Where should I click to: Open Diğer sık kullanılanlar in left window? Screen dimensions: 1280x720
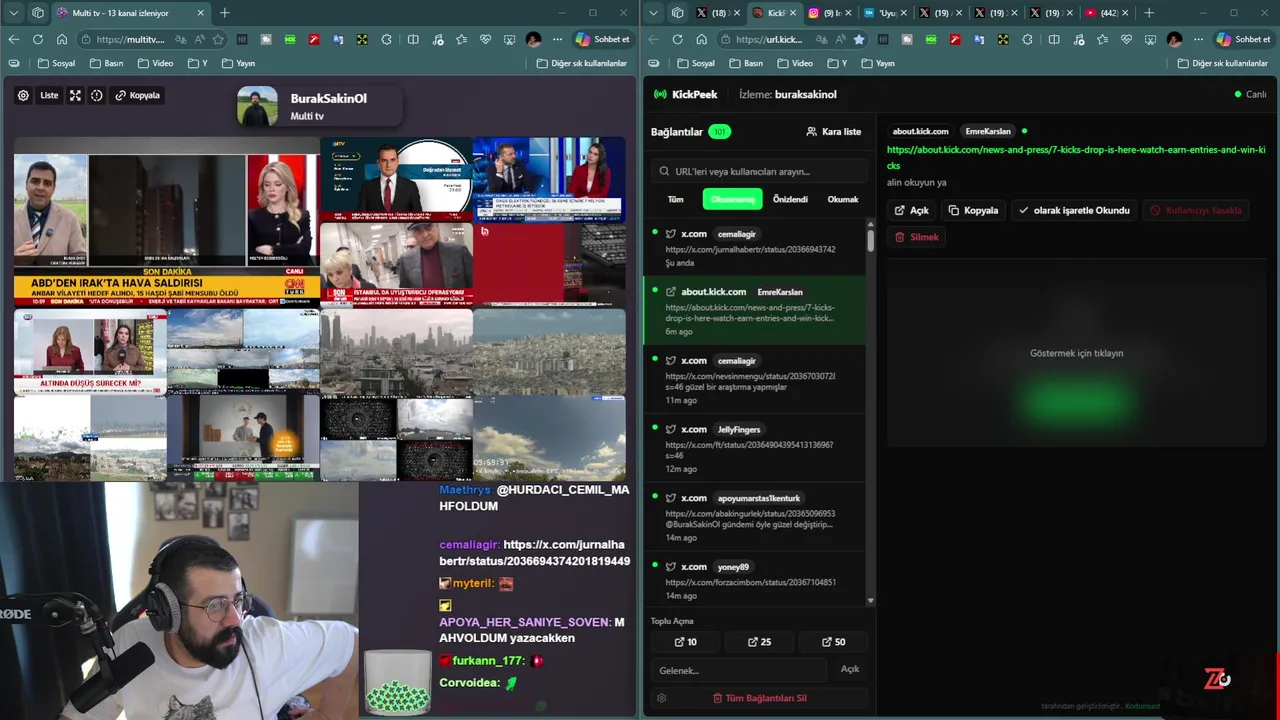pos(581,63)
